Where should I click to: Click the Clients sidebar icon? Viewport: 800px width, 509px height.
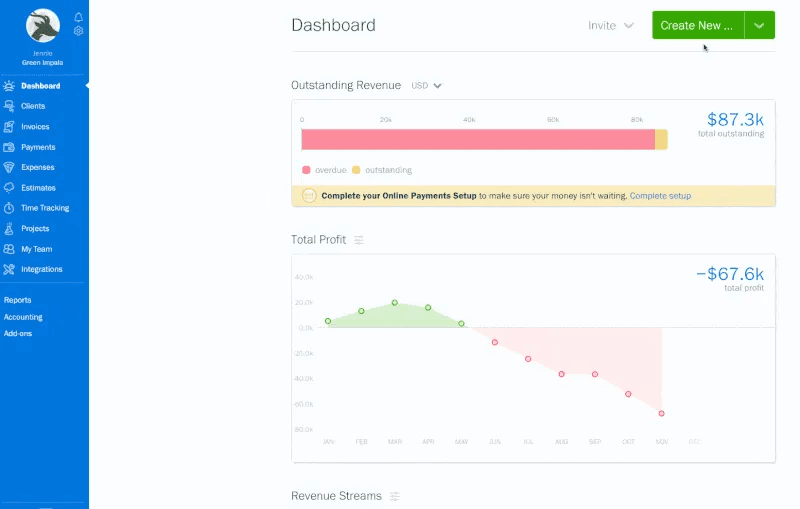click(9, 106)
